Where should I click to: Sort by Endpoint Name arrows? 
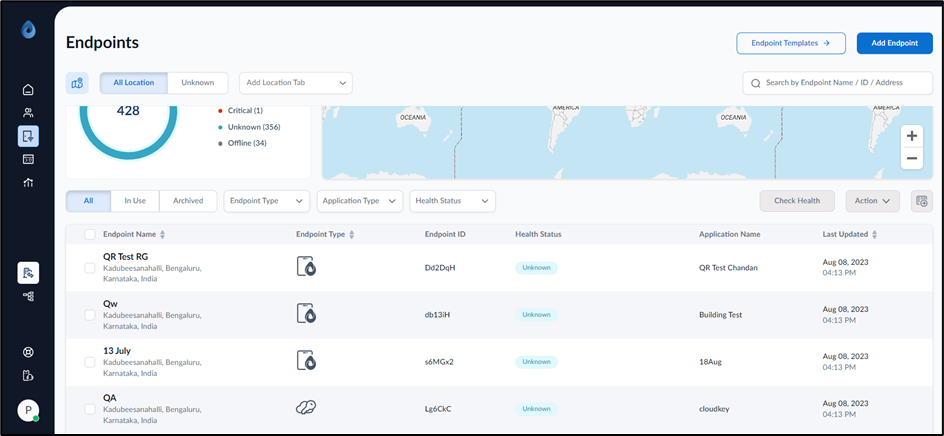click(x=162, y=234)
